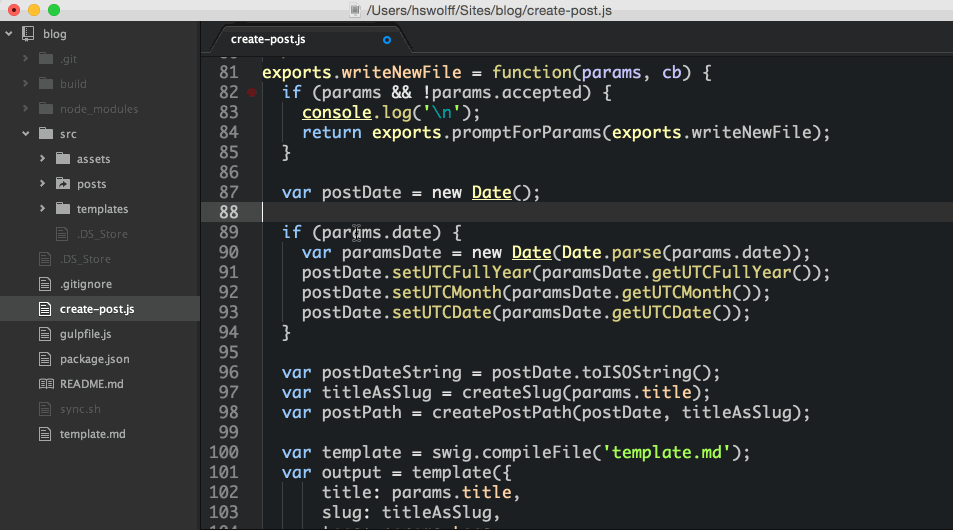
Task: Open template.md in the sidebar
Action: (x=92, y=434)
